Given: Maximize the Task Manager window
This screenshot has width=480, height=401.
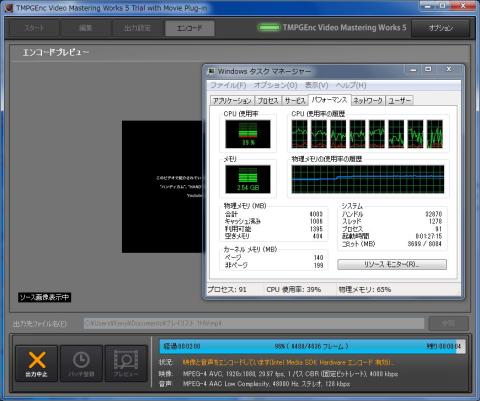Looking at the screenshot, I should click(x=428, y=69).
